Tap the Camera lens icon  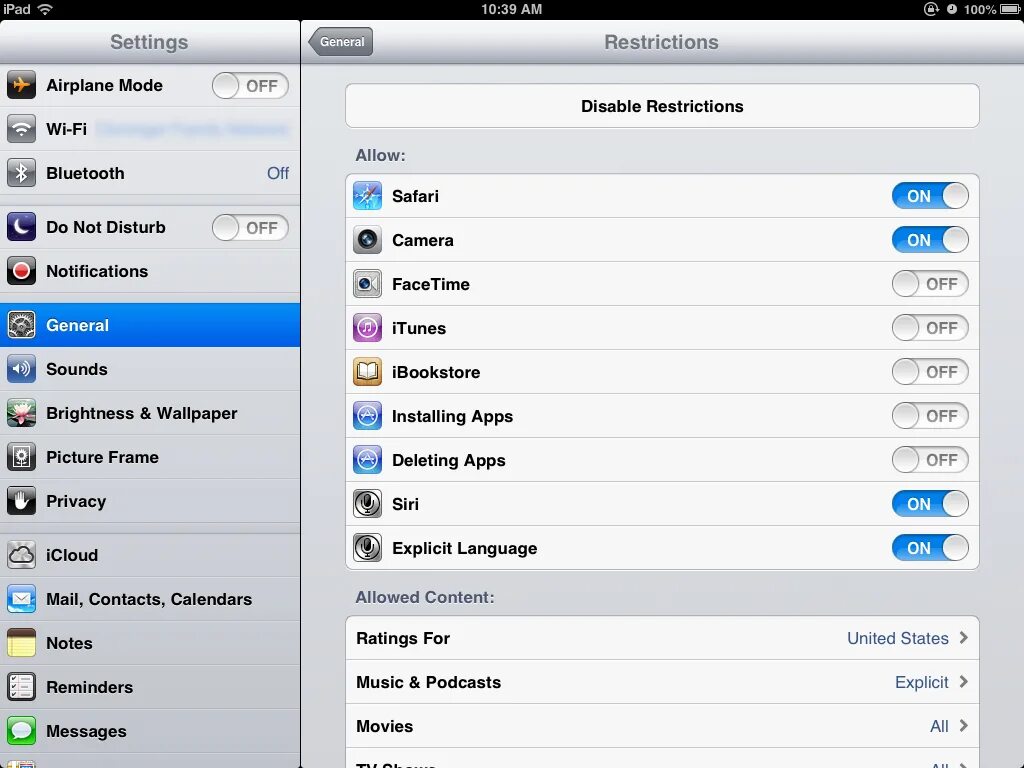pyautogui.click(x=368, y=240)
